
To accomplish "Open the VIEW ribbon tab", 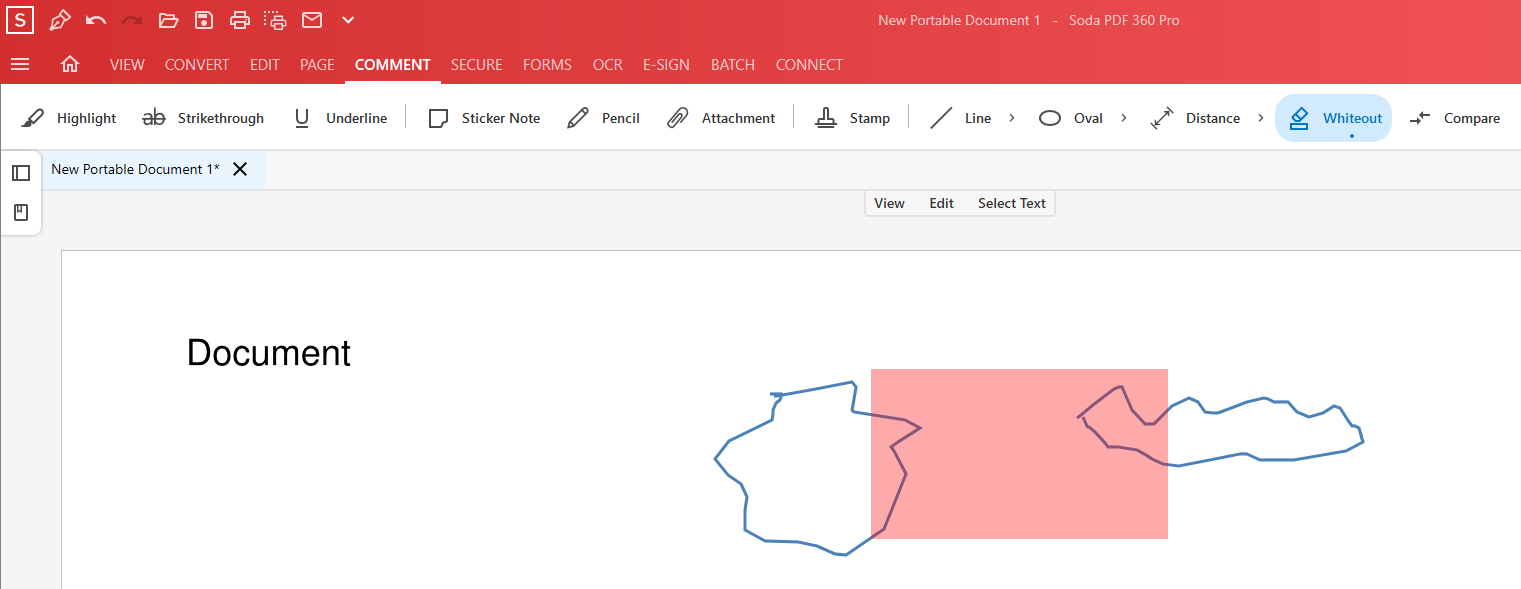I will pos(127,64).
